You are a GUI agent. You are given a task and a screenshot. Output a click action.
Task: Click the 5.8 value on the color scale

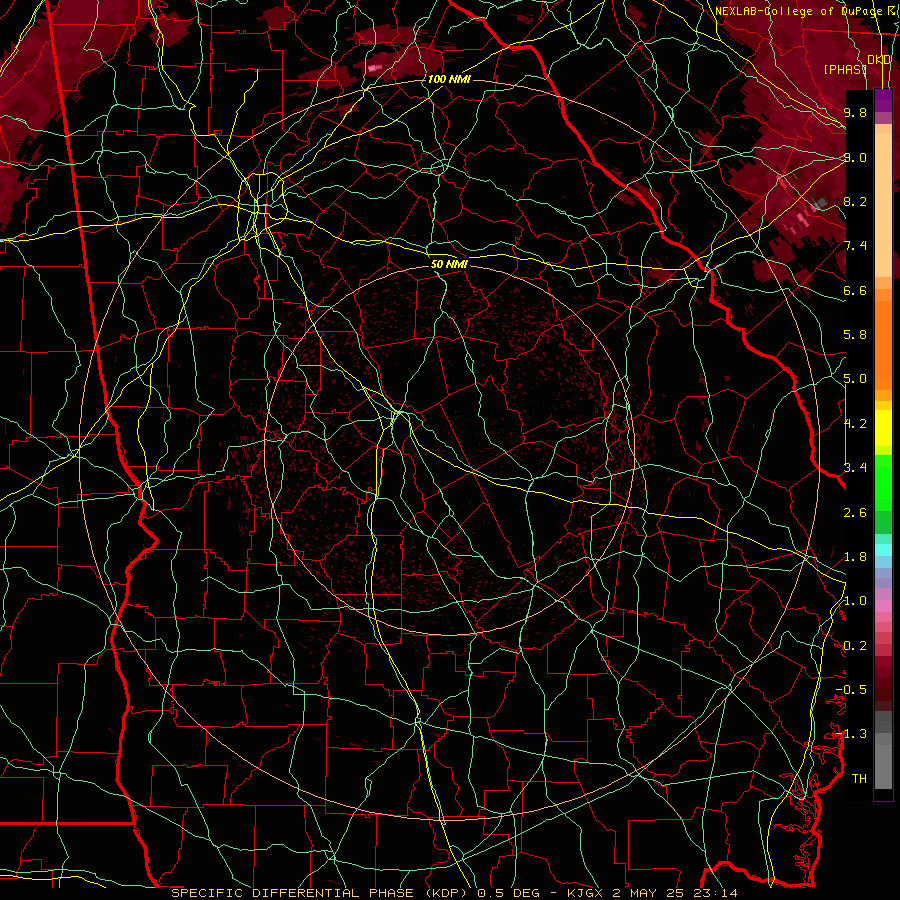point(855,335)
